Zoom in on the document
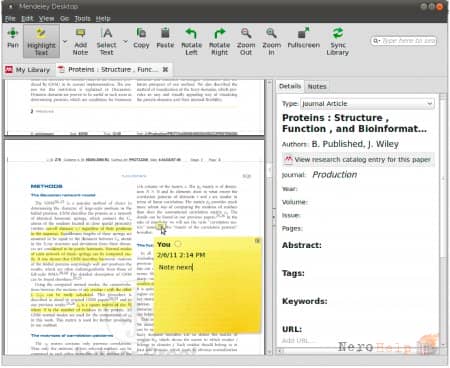Viewport: 450px width, 368px height. [271, 42]
